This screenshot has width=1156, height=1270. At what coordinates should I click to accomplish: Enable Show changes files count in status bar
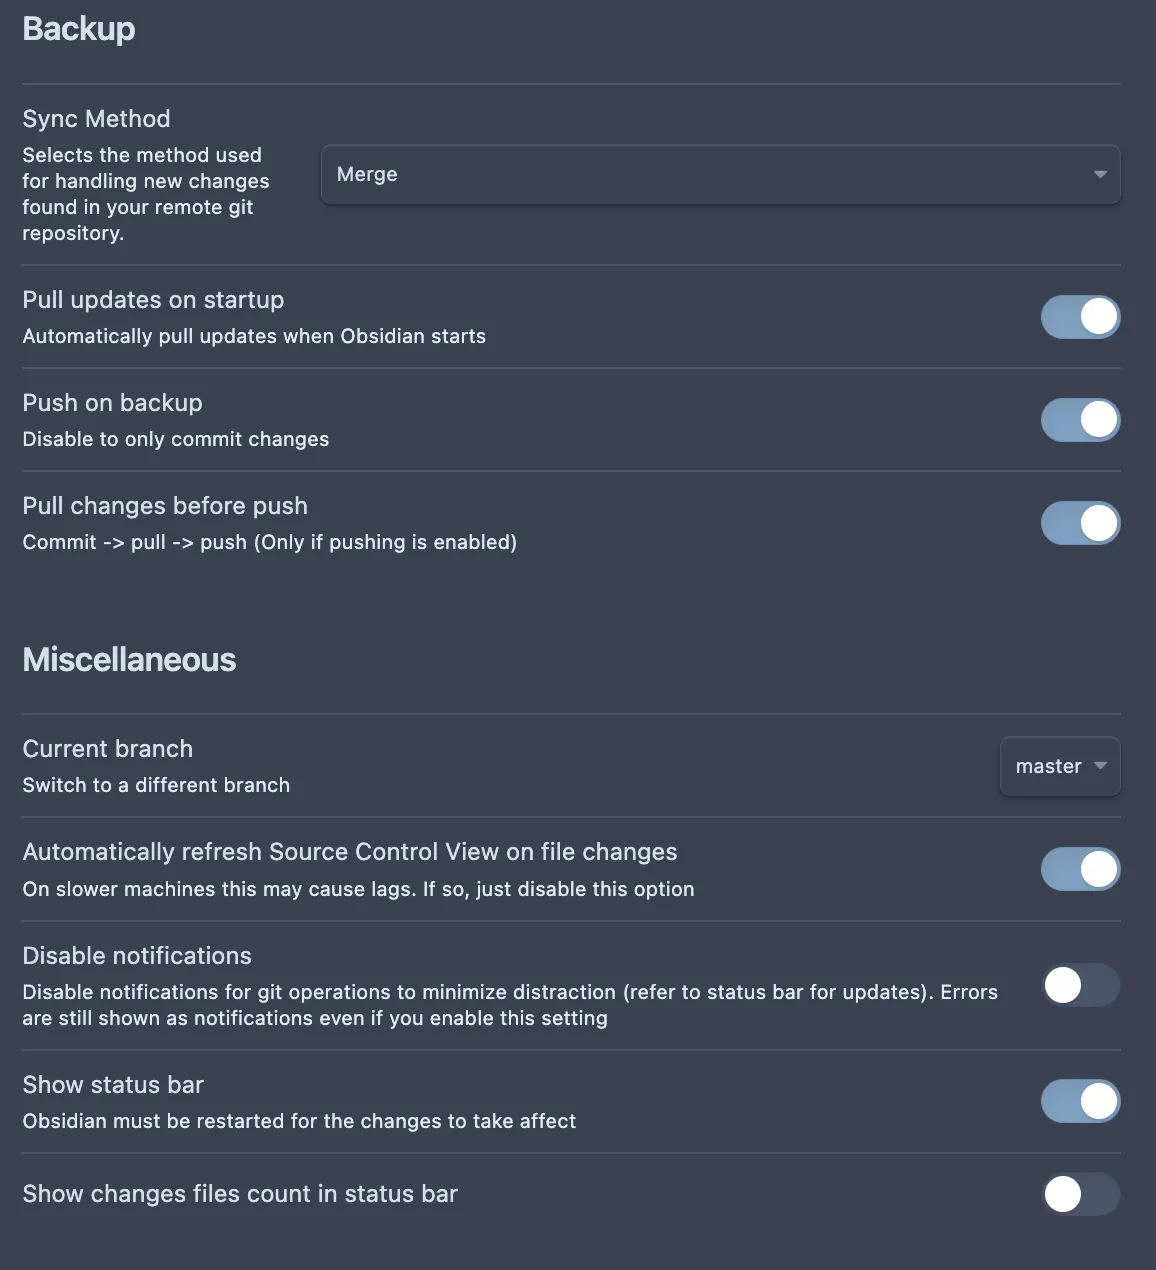(1080, 1194)
